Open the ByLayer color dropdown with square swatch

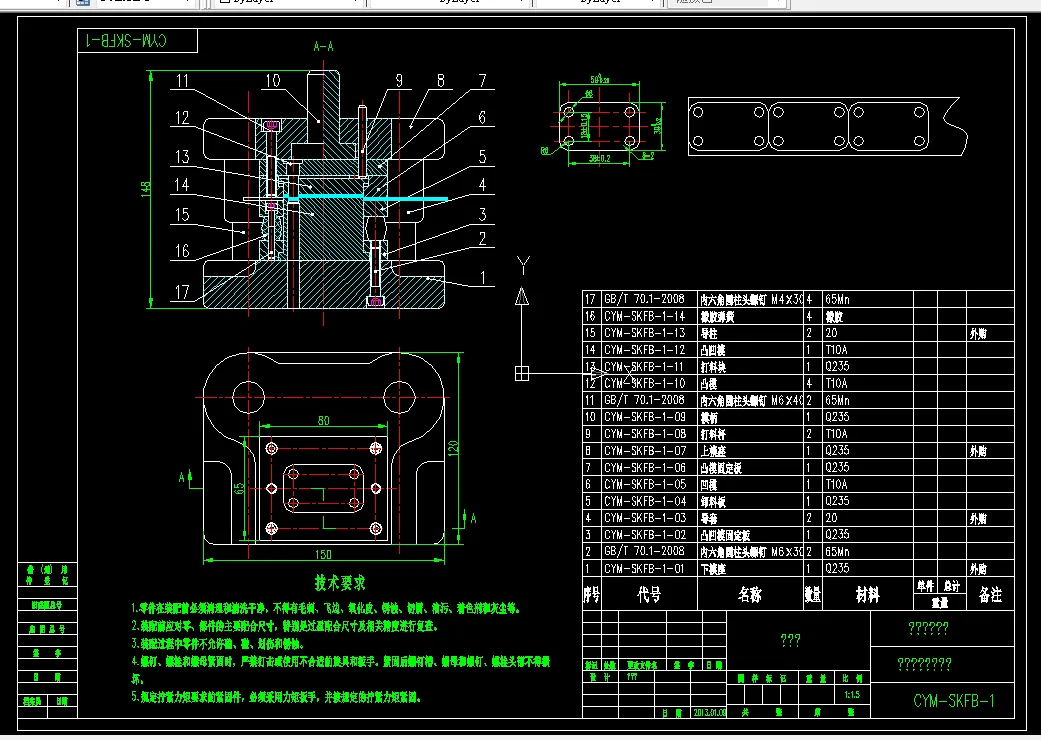289,2
